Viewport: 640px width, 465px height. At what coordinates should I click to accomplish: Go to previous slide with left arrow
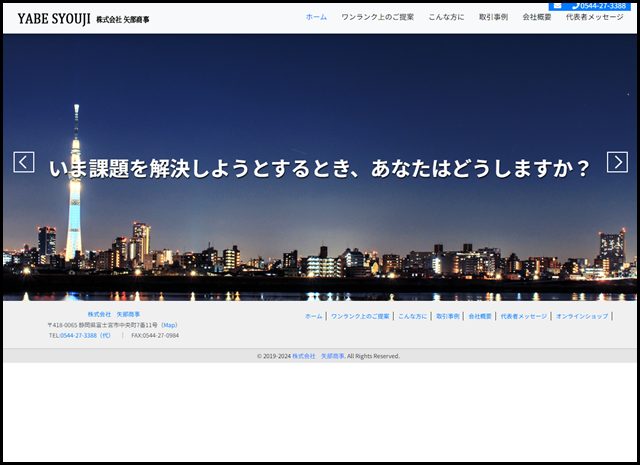[x=24, y=162]
